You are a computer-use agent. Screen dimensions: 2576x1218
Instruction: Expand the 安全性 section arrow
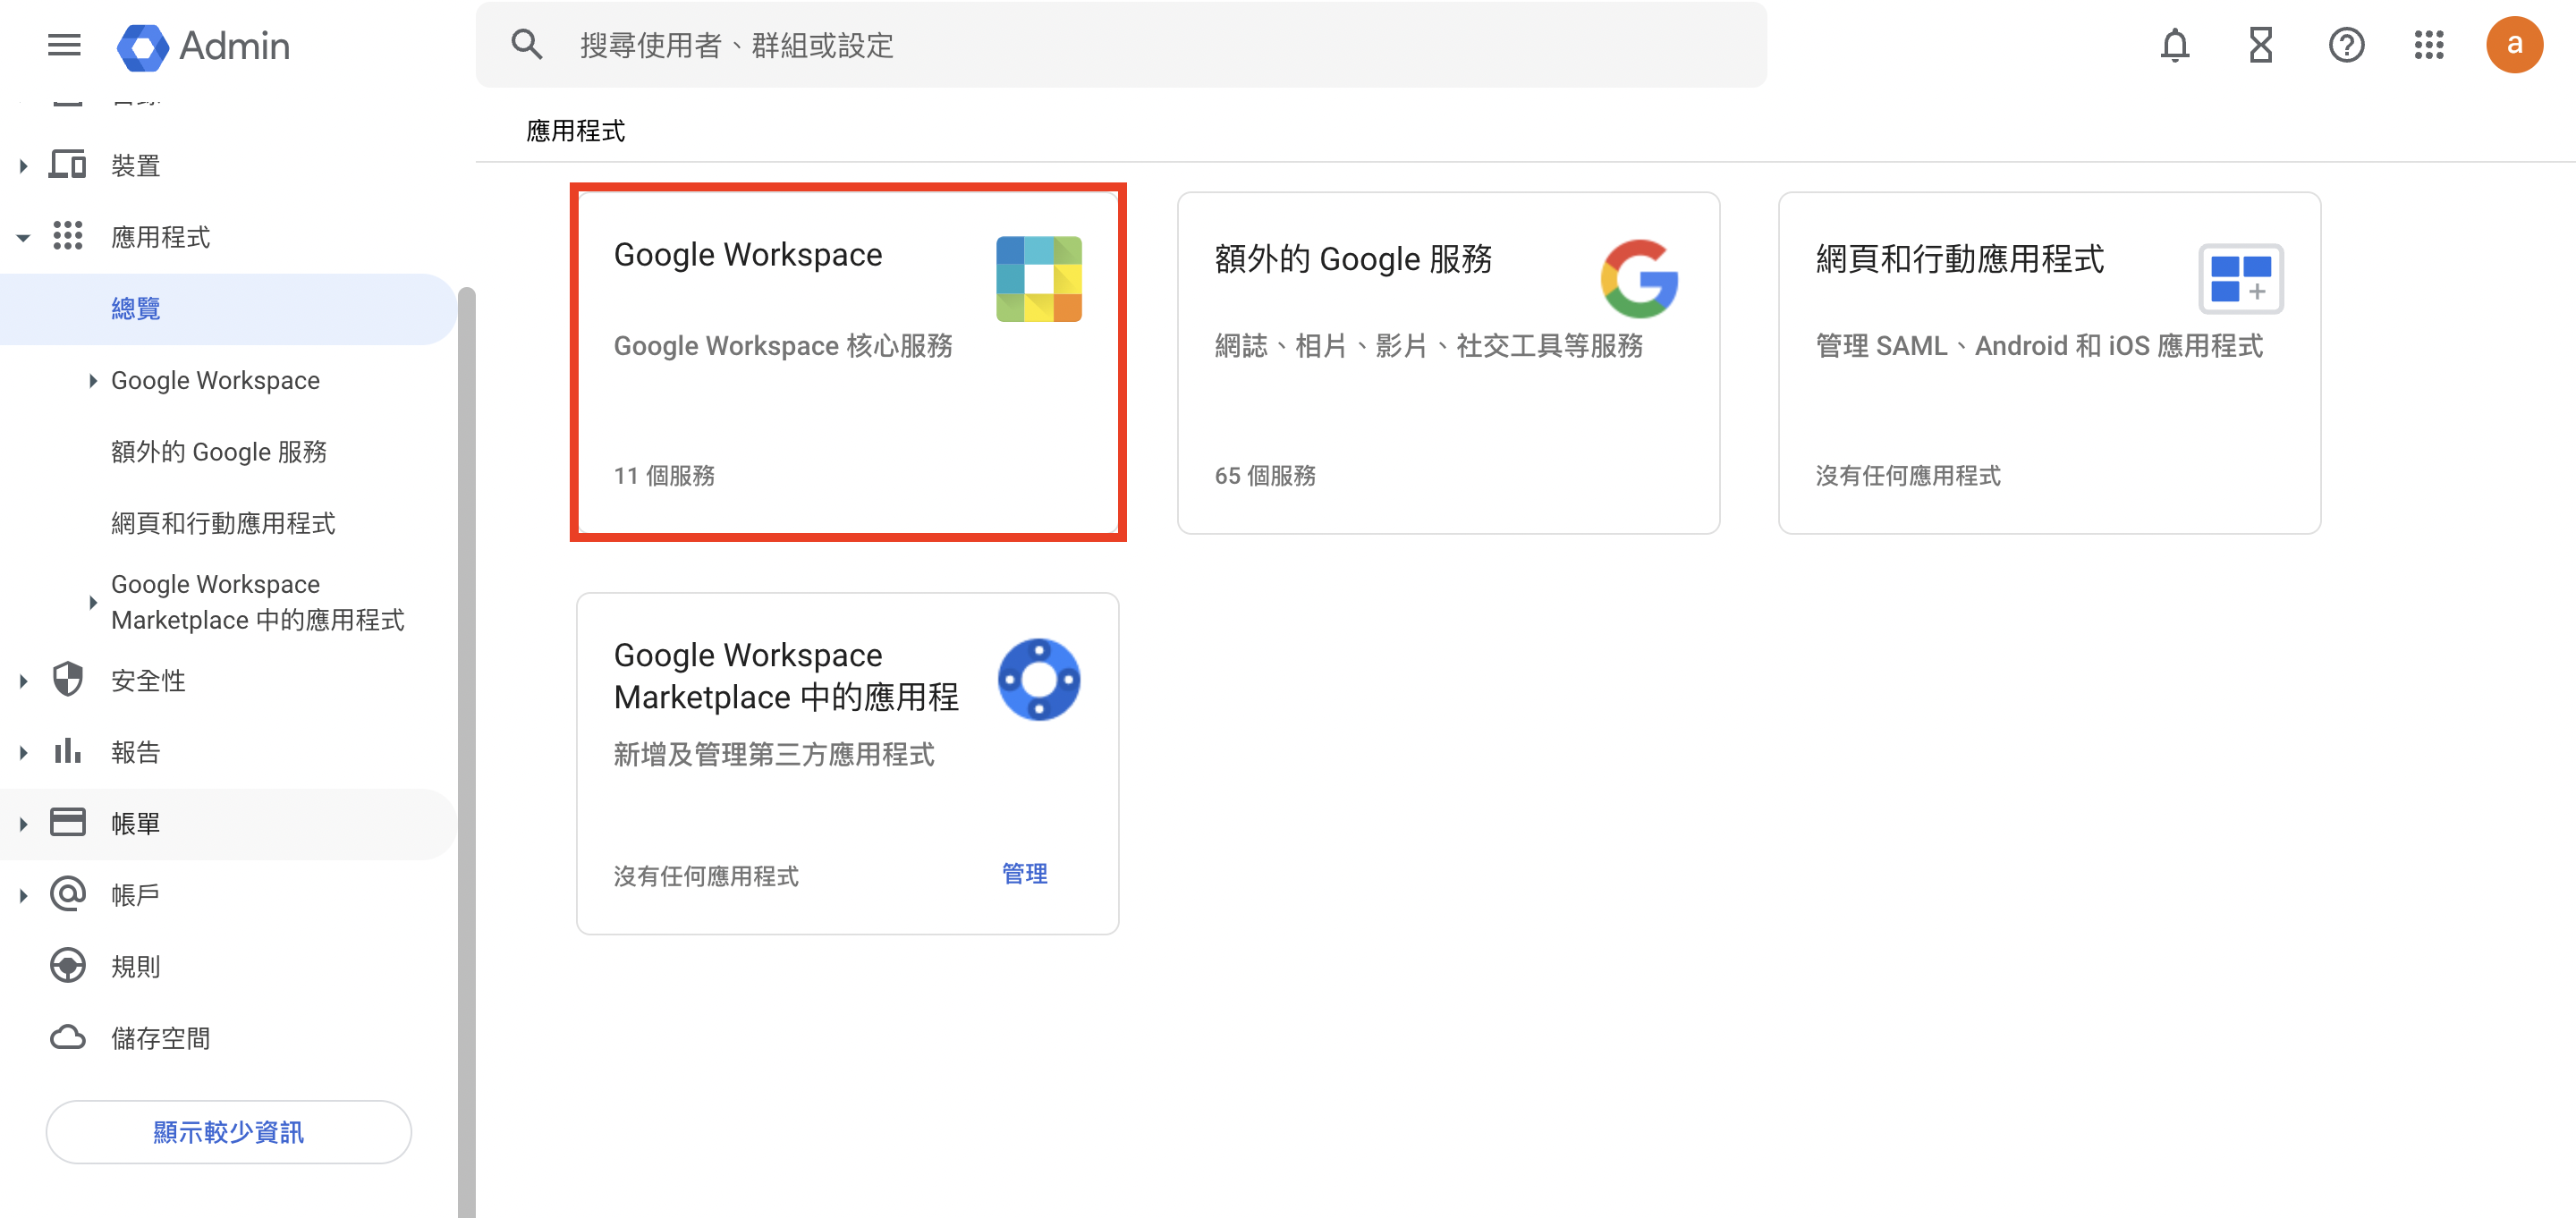pyautogui.click(x=23, y=682)
